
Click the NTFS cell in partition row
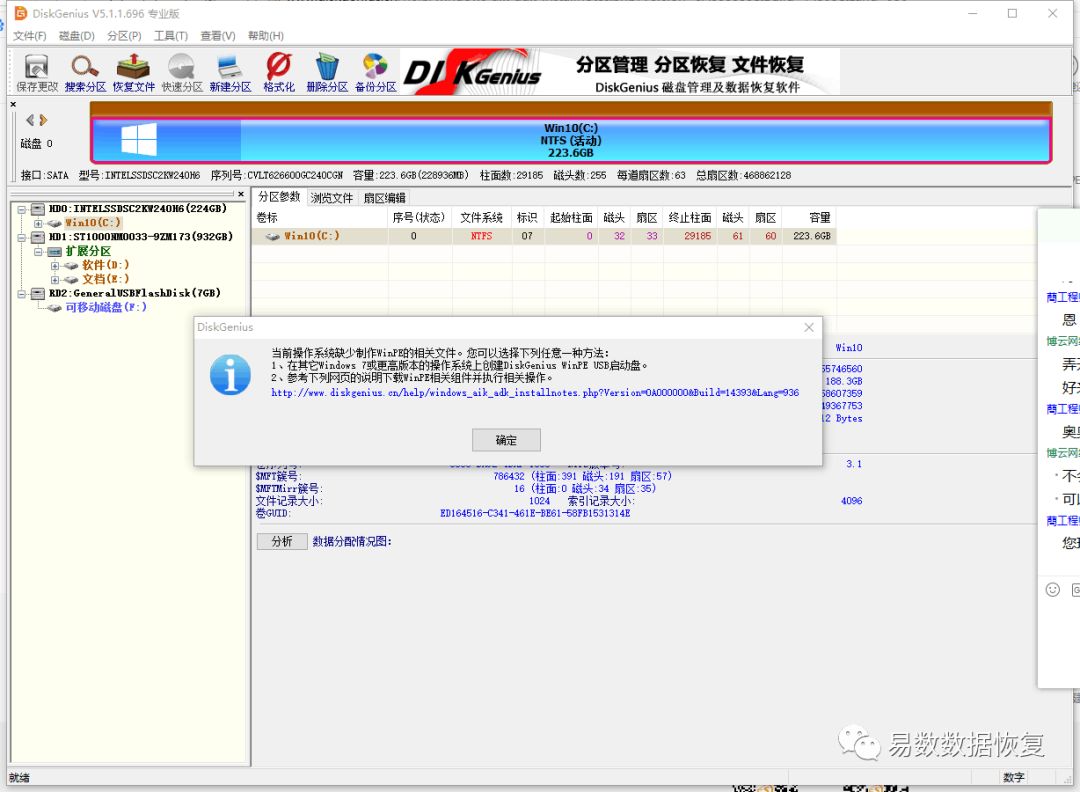(x=481, y=236)
